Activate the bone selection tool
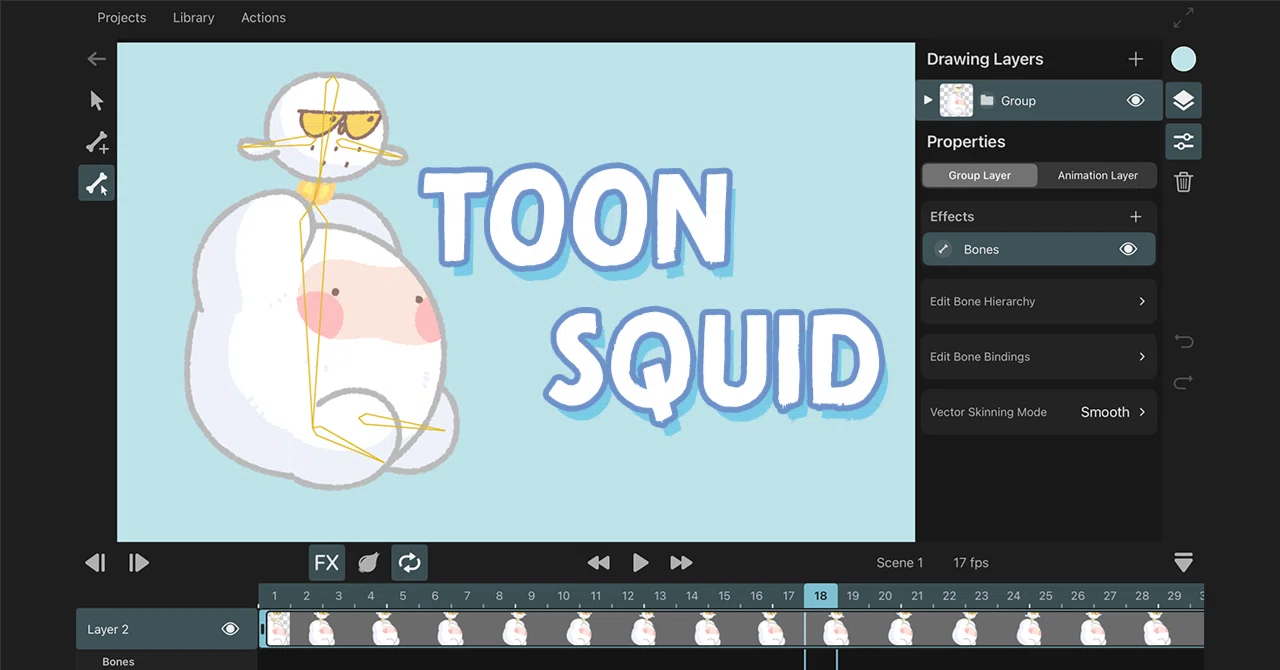Image resolution: width=1280 pixels, height=670 pixels. (x=96, y=184)
